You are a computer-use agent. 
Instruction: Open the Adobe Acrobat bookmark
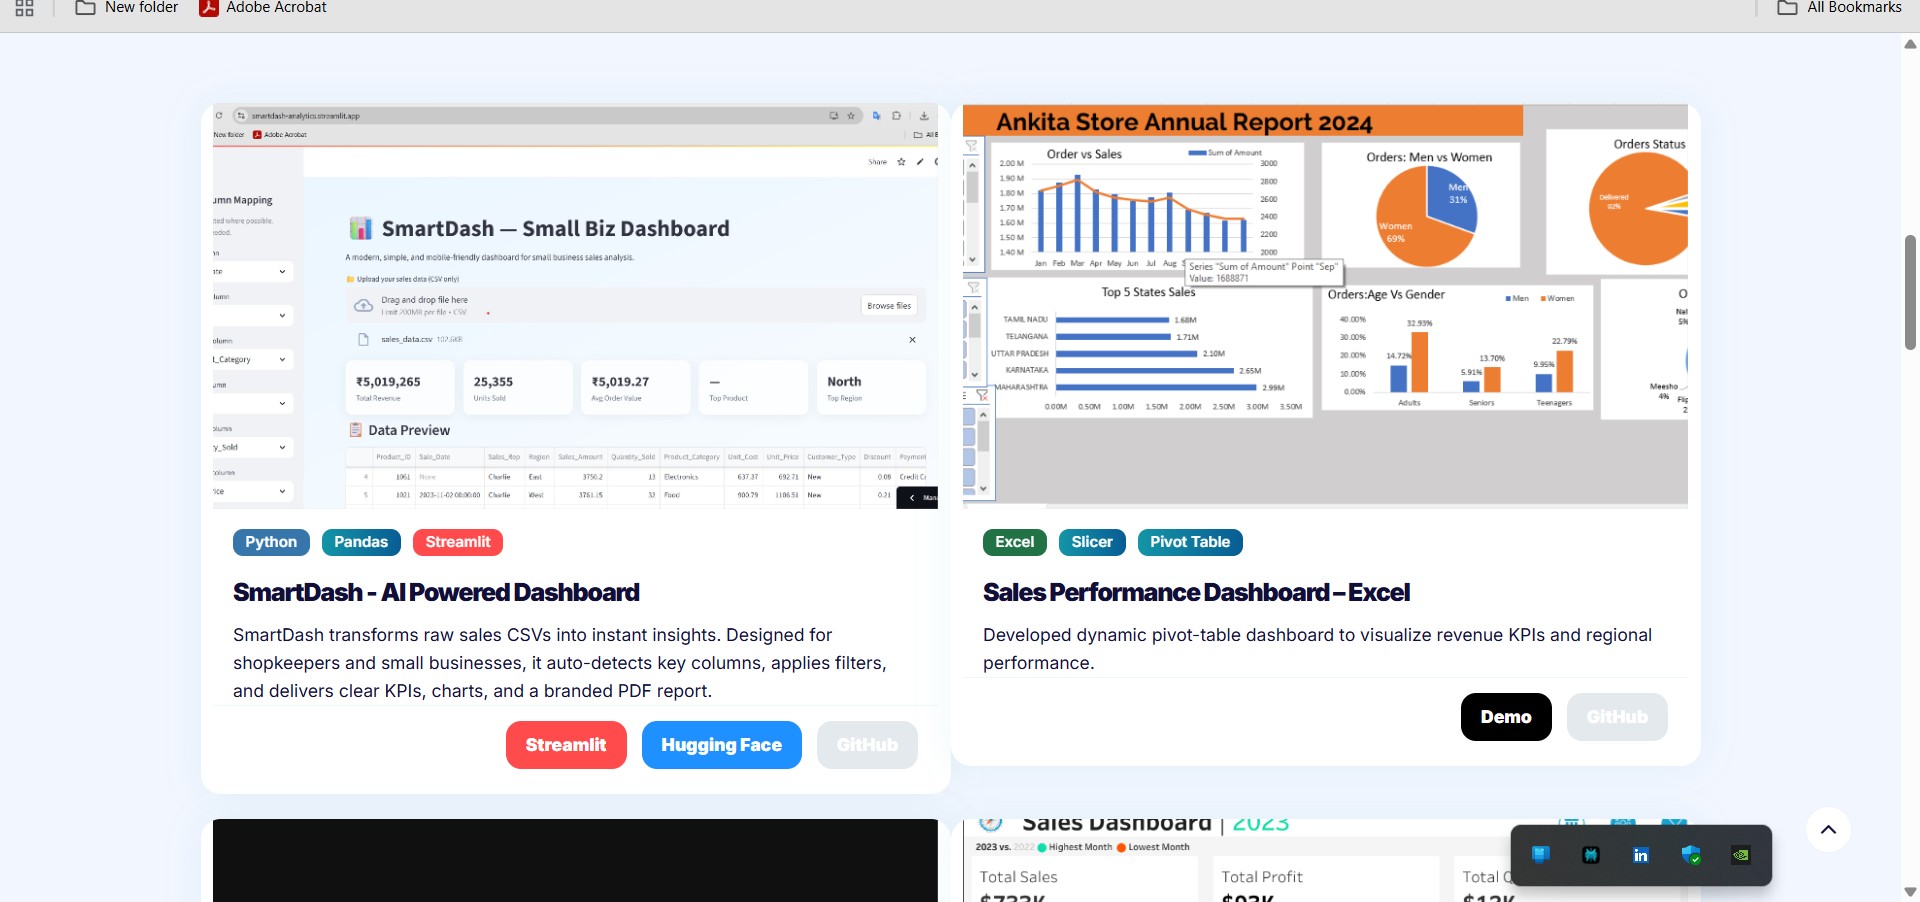[x=264, y=8]
